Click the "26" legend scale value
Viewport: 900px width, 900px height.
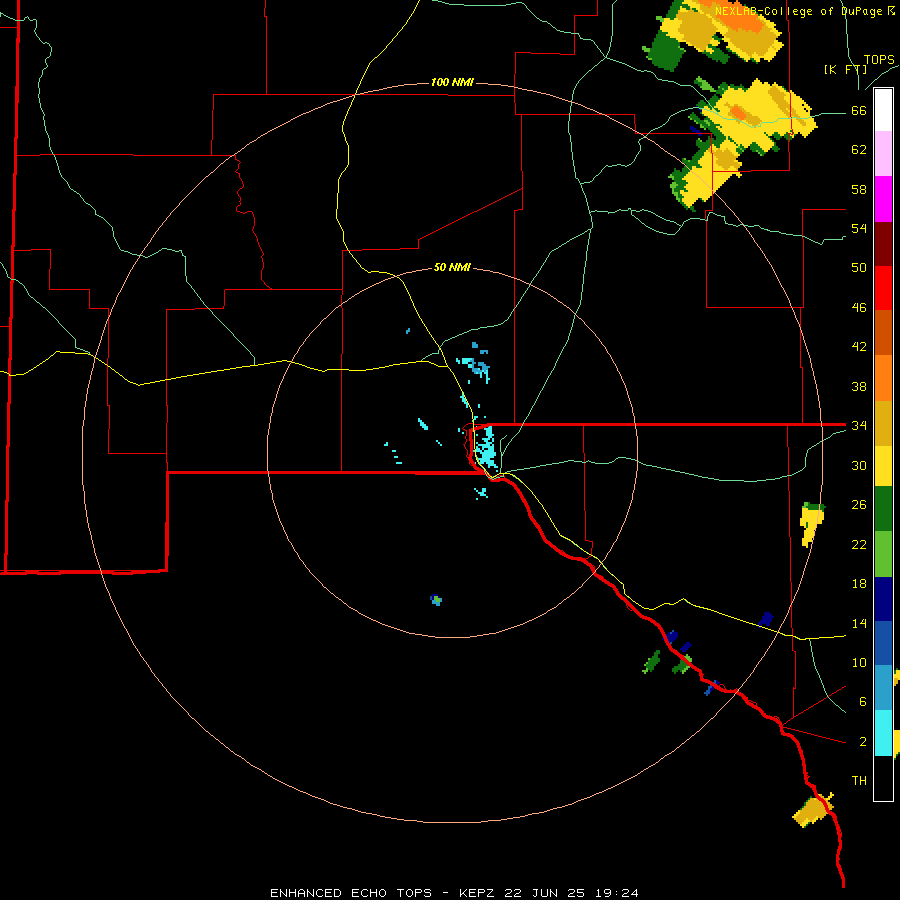(859, 505)
